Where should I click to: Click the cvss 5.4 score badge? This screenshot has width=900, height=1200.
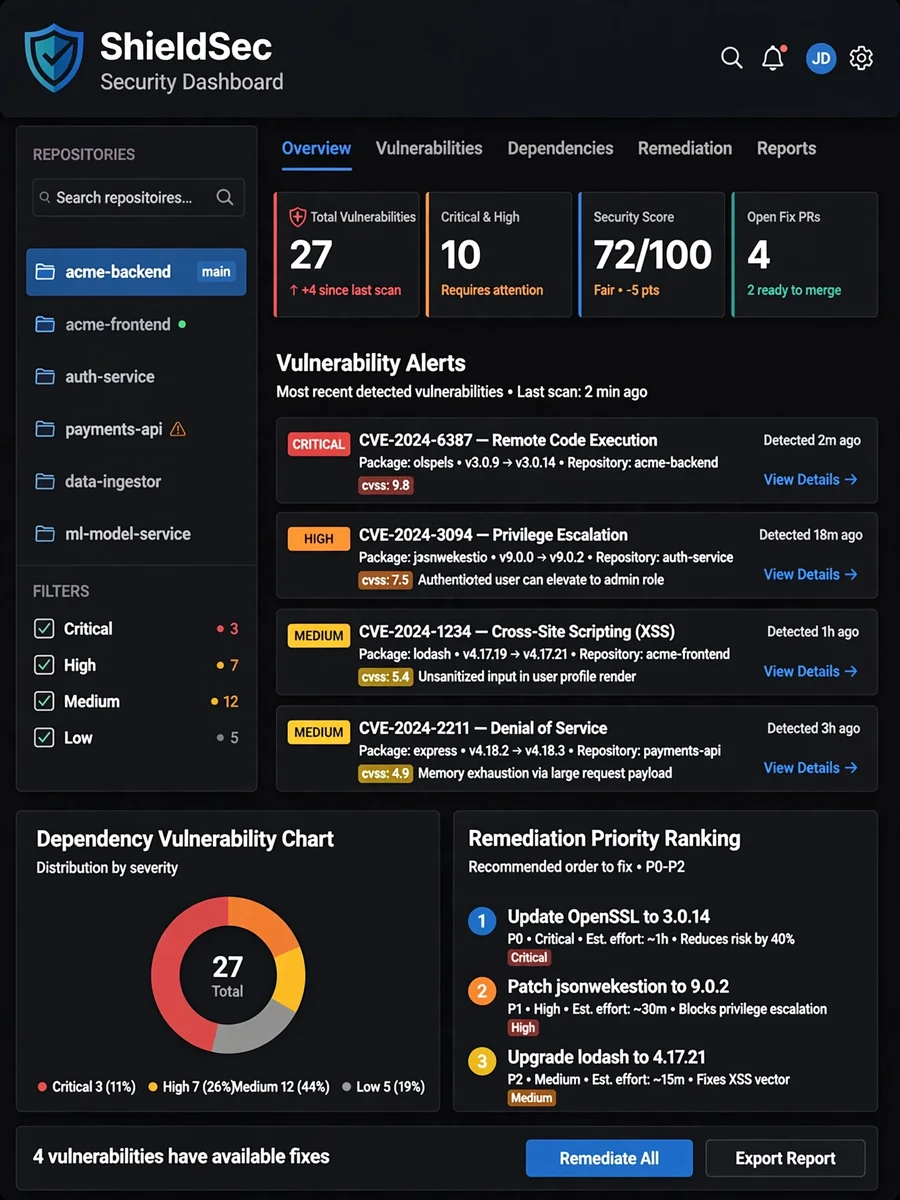tap(385, 677)
